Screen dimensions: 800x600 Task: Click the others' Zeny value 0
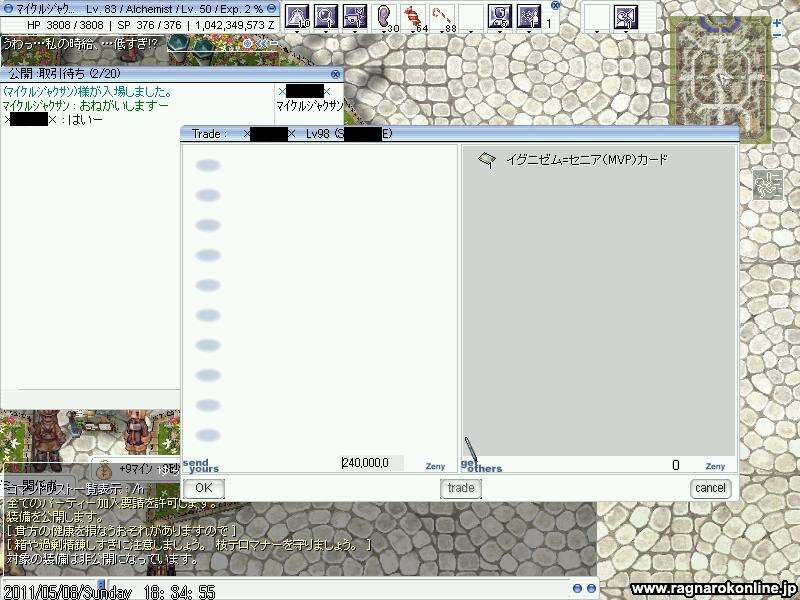click(x=676, y=465)
